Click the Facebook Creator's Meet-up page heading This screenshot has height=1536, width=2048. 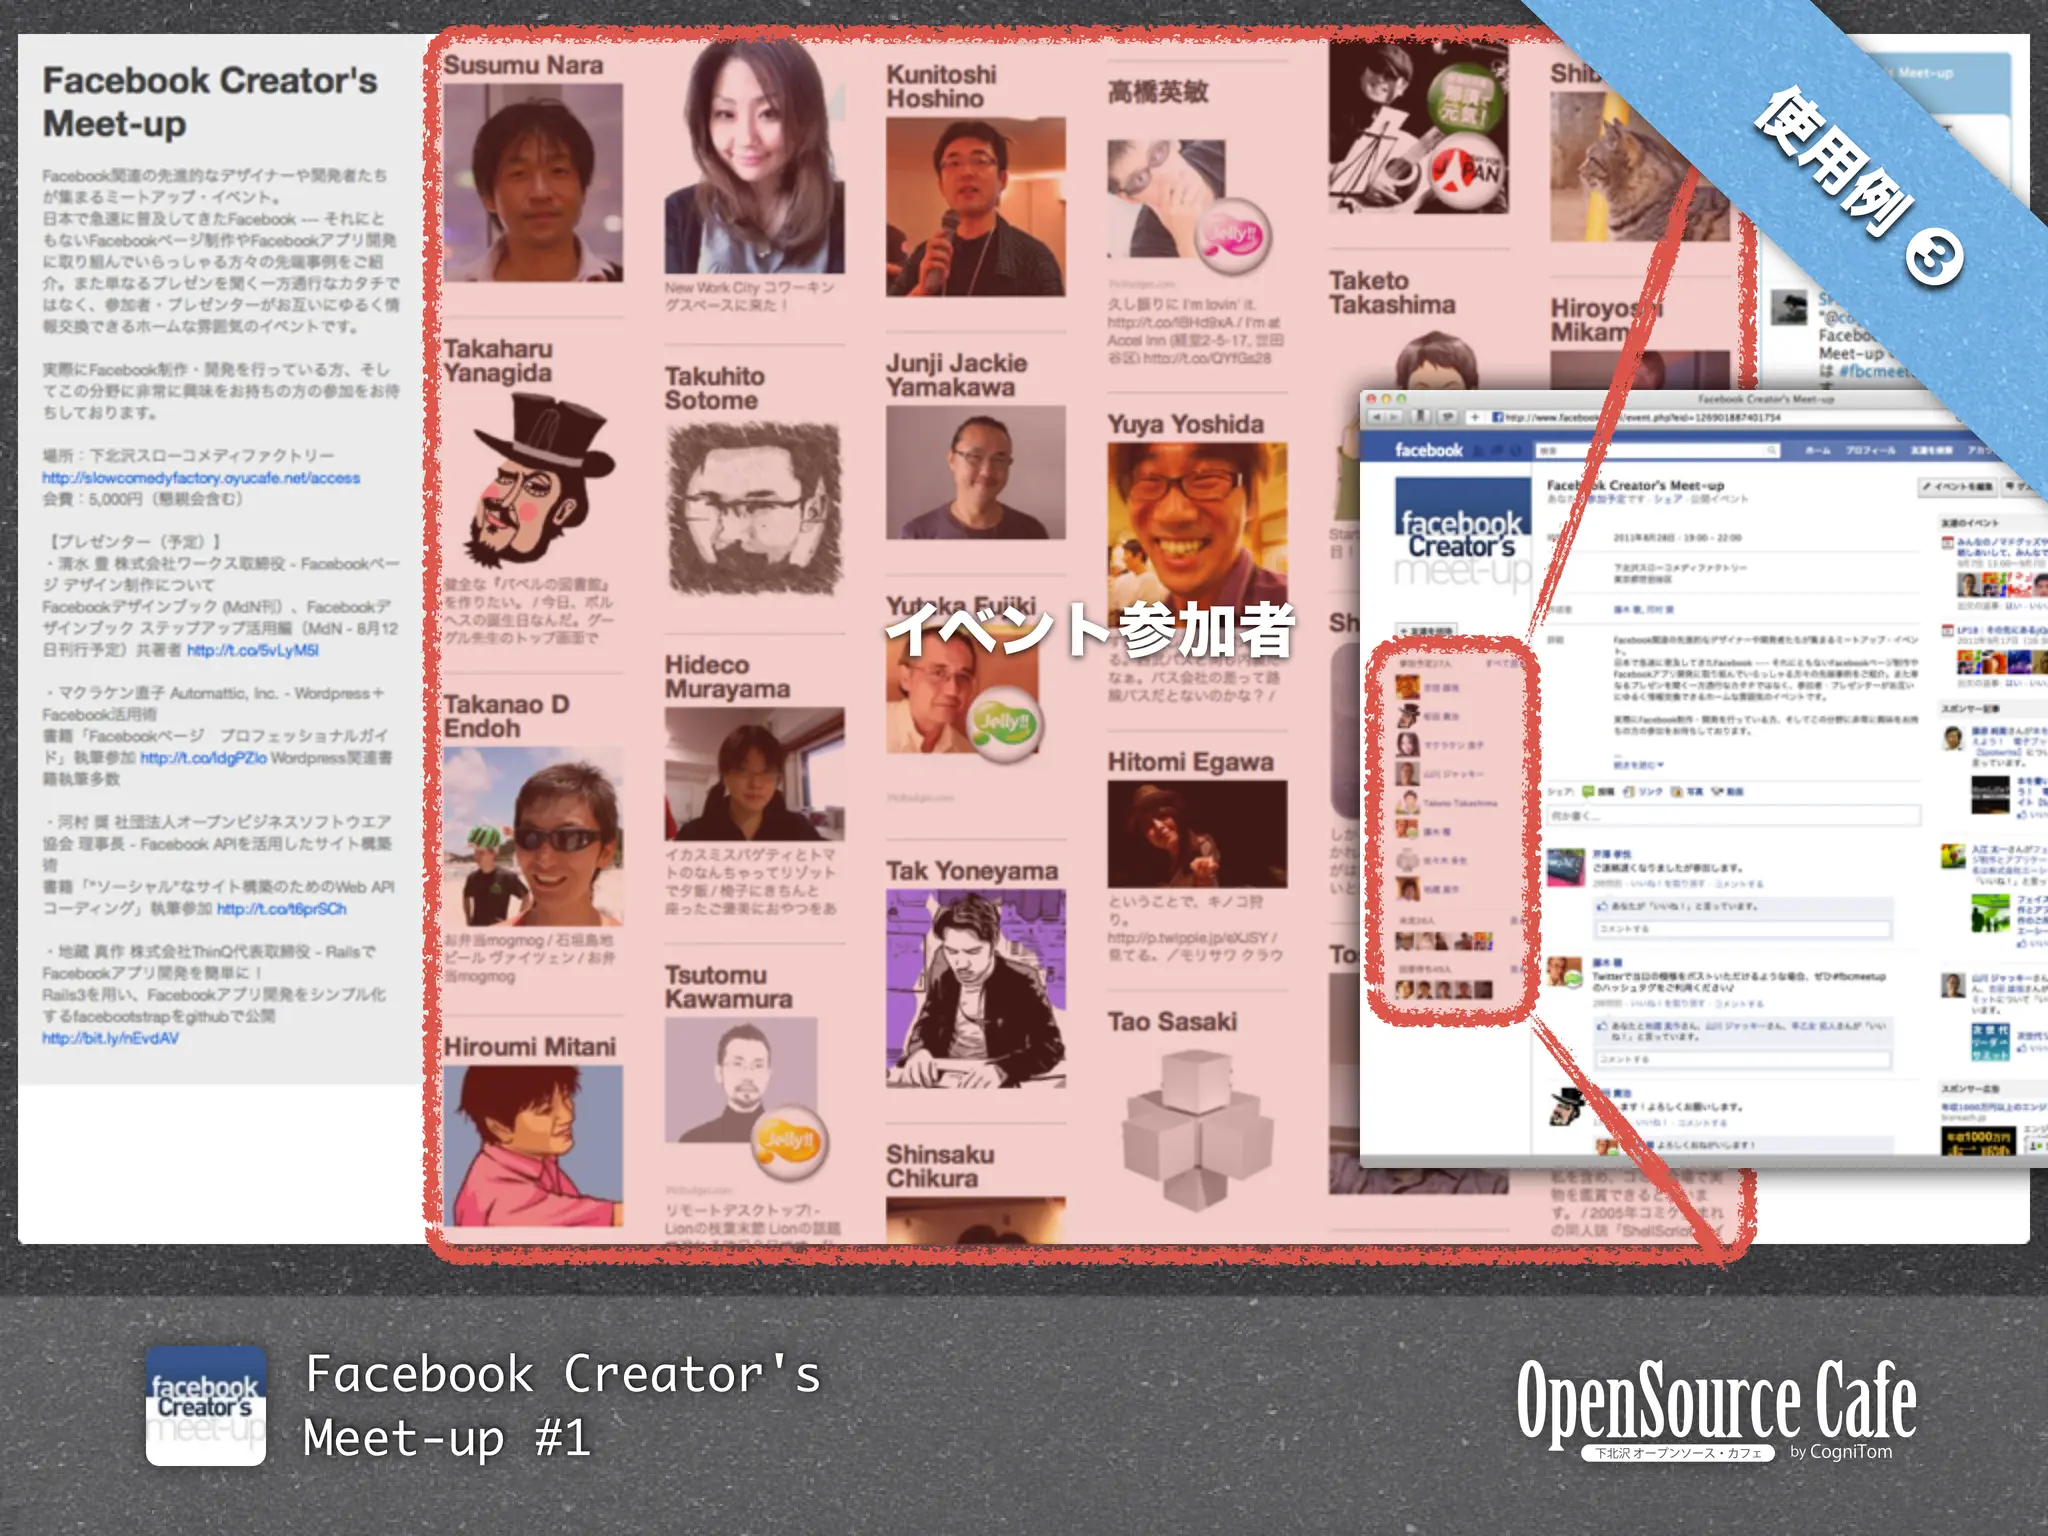[x=210, y=102]
